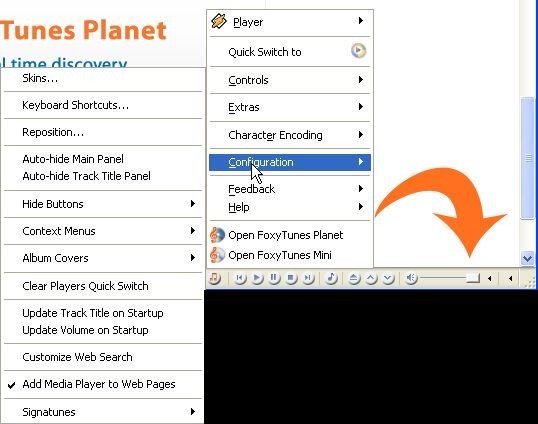Click the resize grip at toolbar corner
538x424 pixels.
tap(530, 282)
